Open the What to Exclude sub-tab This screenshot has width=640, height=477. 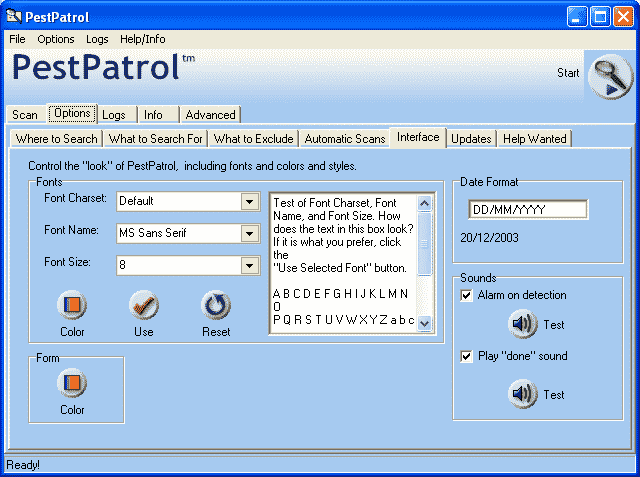click(x=253, y=139)
